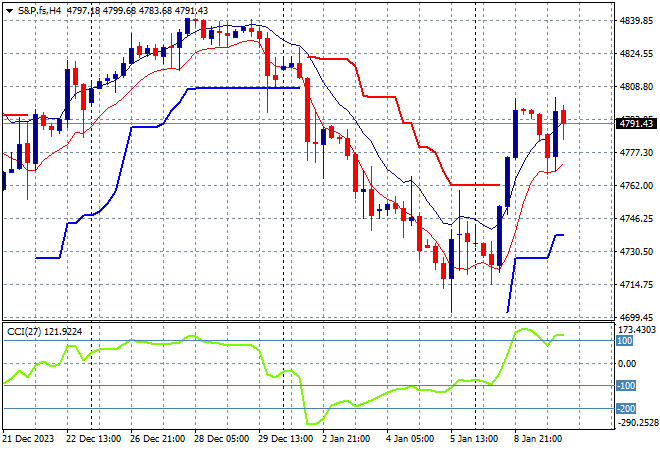The width and height of the screenshot is (660, 450).
Task: Open the chart menu triangle beside S&P.fs
Action: click(8, 9)
